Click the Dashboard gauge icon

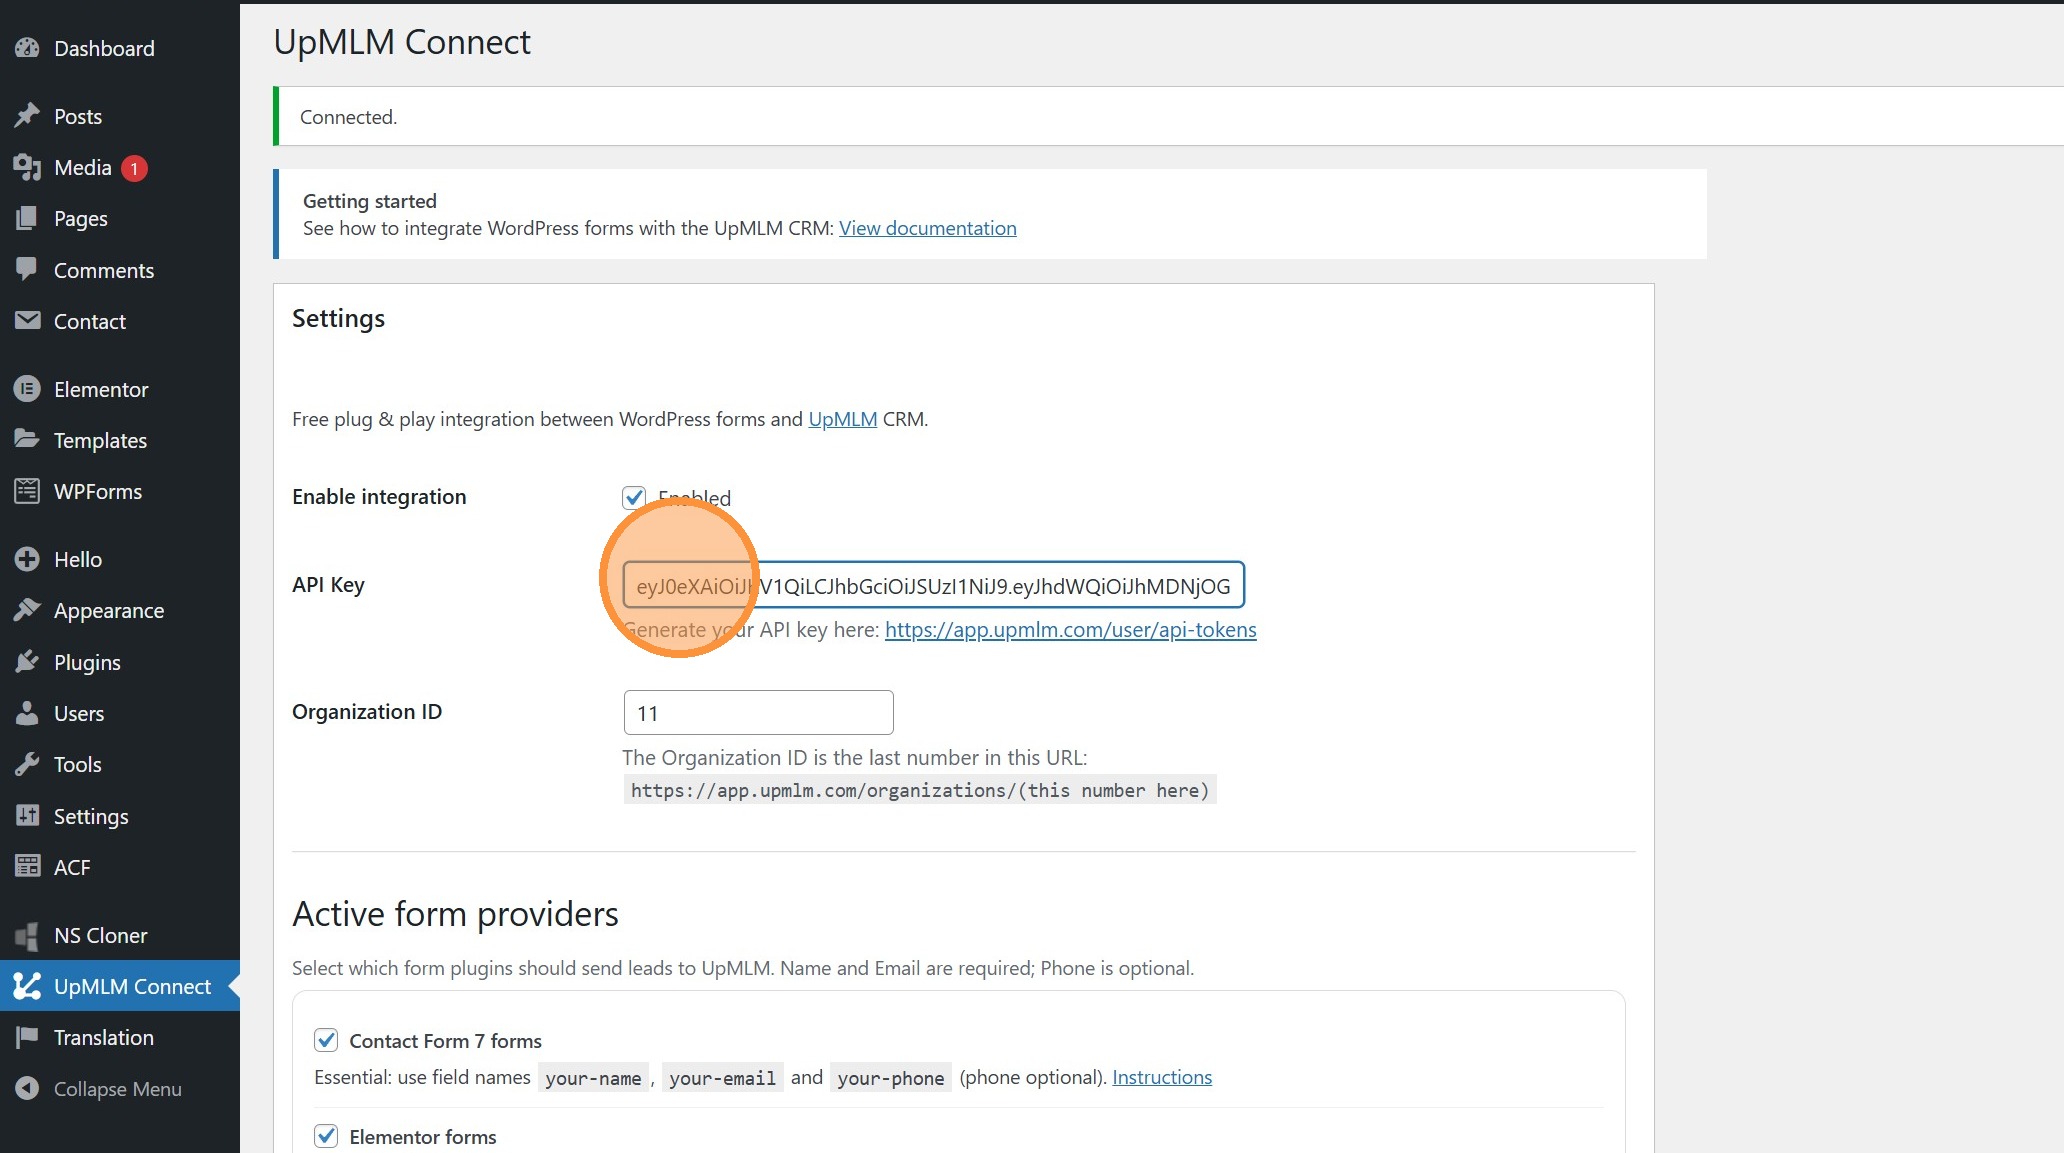27,48
